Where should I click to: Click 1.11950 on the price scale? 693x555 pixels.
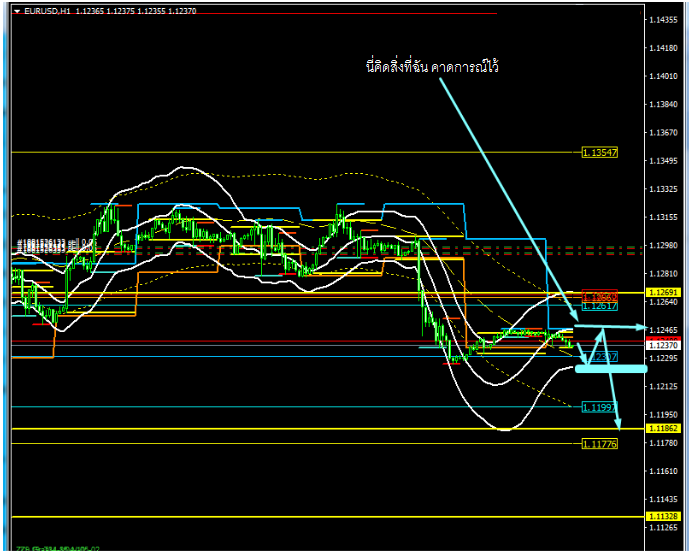[x=663, y=415]
